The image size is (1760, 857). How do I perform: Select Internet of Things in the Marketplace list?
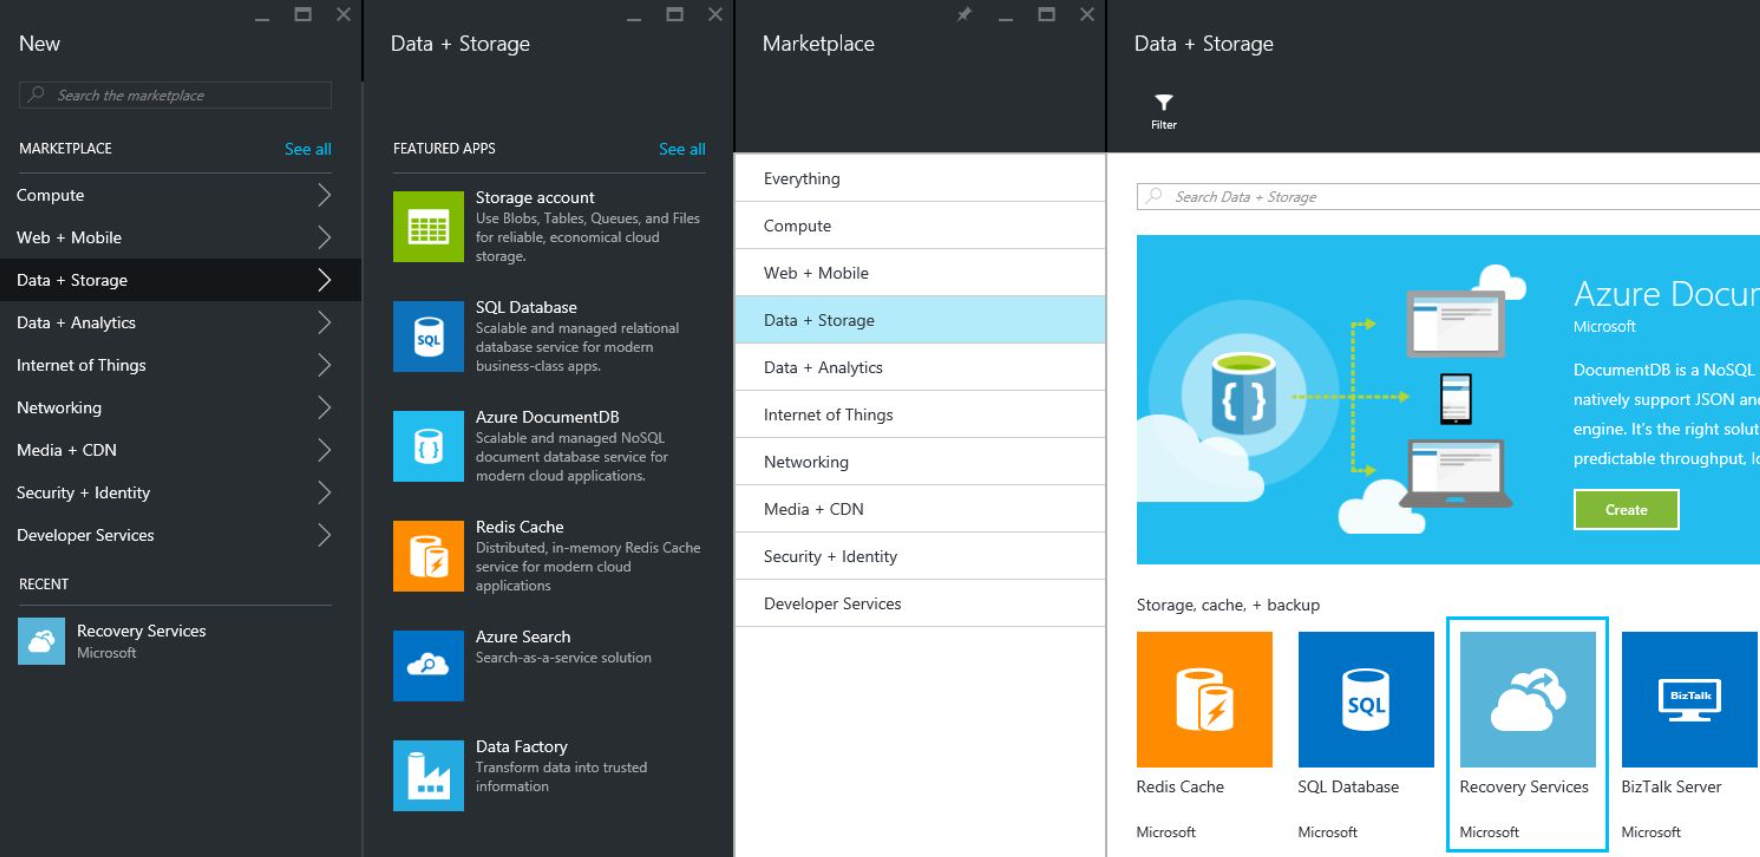(x=920, y=414)
